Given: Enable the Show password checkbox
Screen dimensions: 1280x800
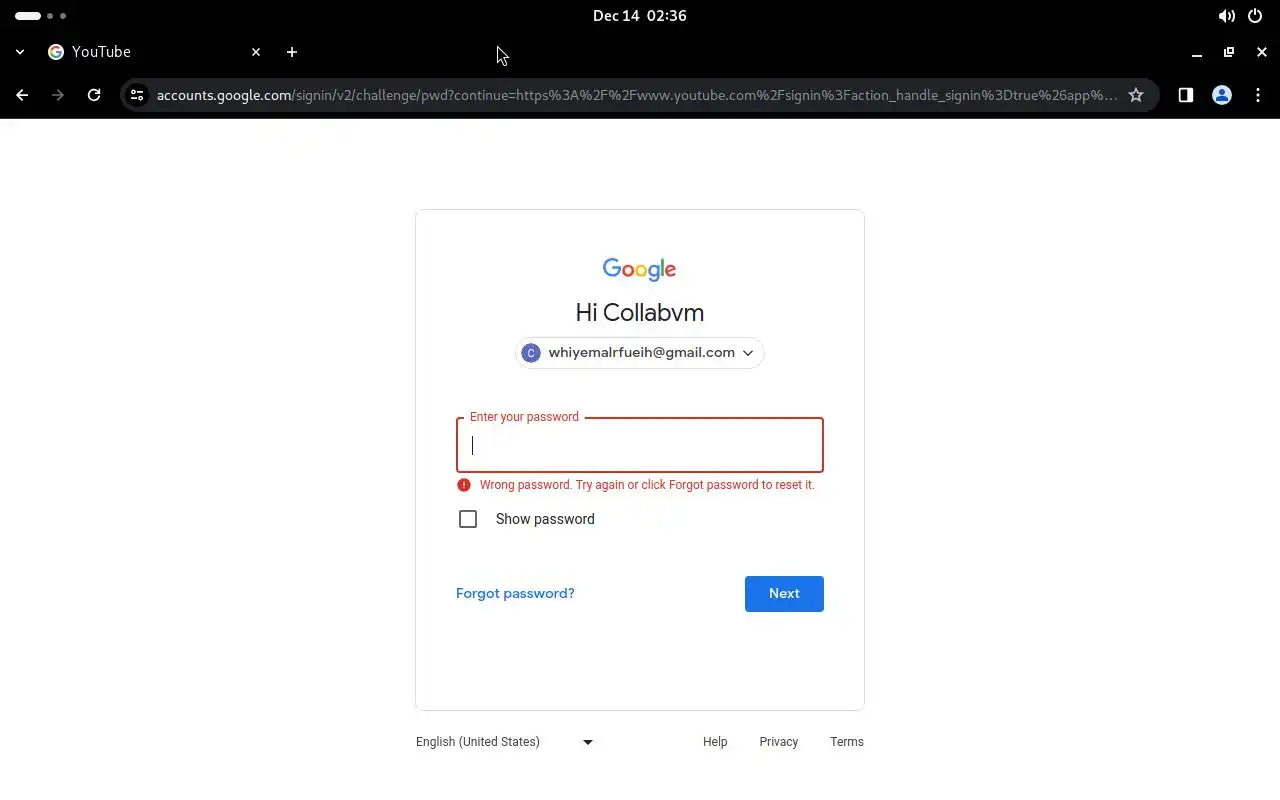Looking at the screenshot, I should point(468,519).
